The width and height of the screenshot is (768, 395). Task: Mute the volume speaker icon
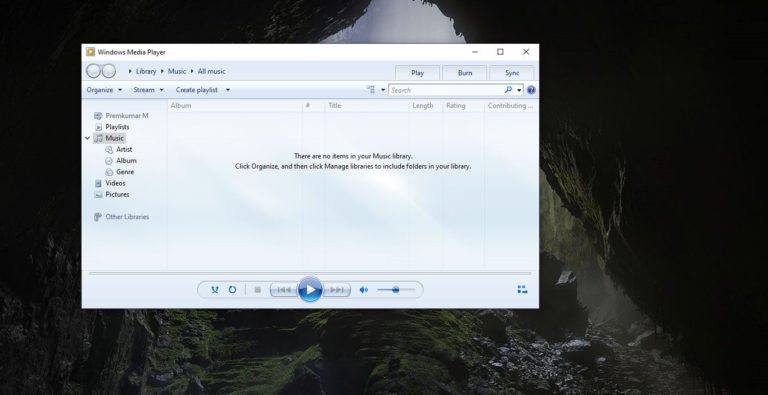pyautogui.click(x=363, y=290)
